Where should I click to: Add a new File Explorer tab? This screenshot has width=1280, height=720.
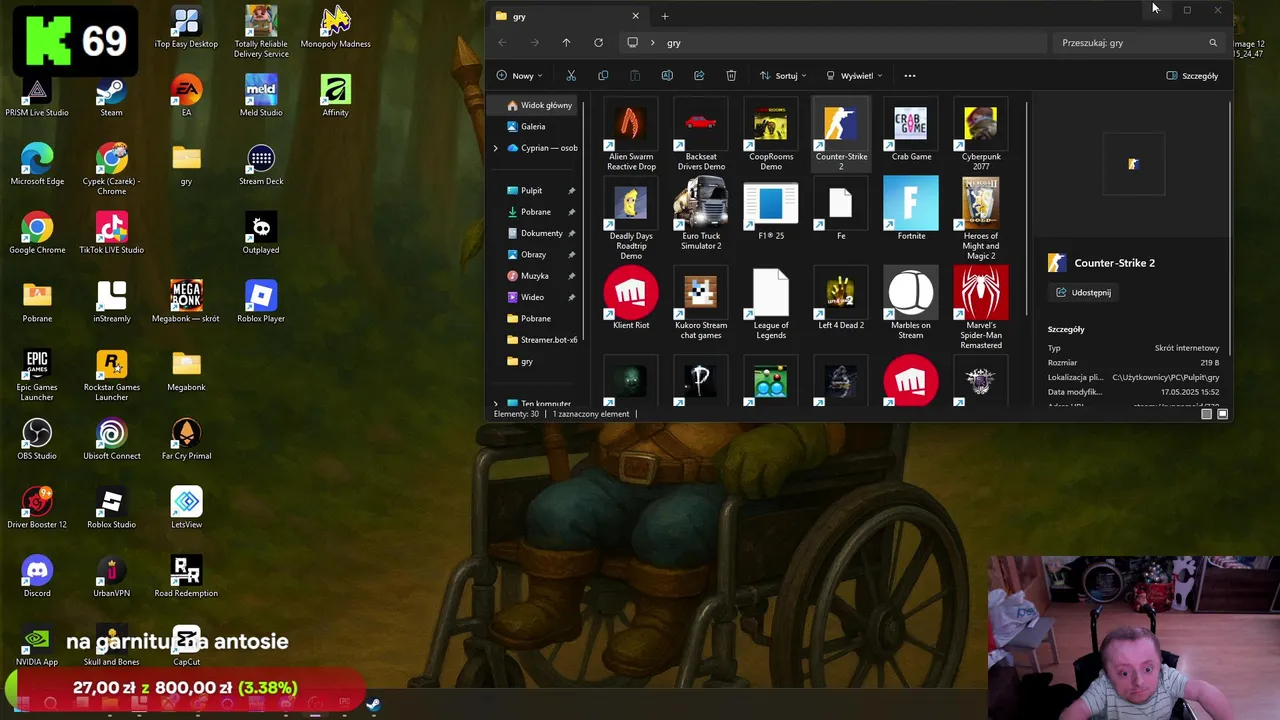click(x=664, y=16)
